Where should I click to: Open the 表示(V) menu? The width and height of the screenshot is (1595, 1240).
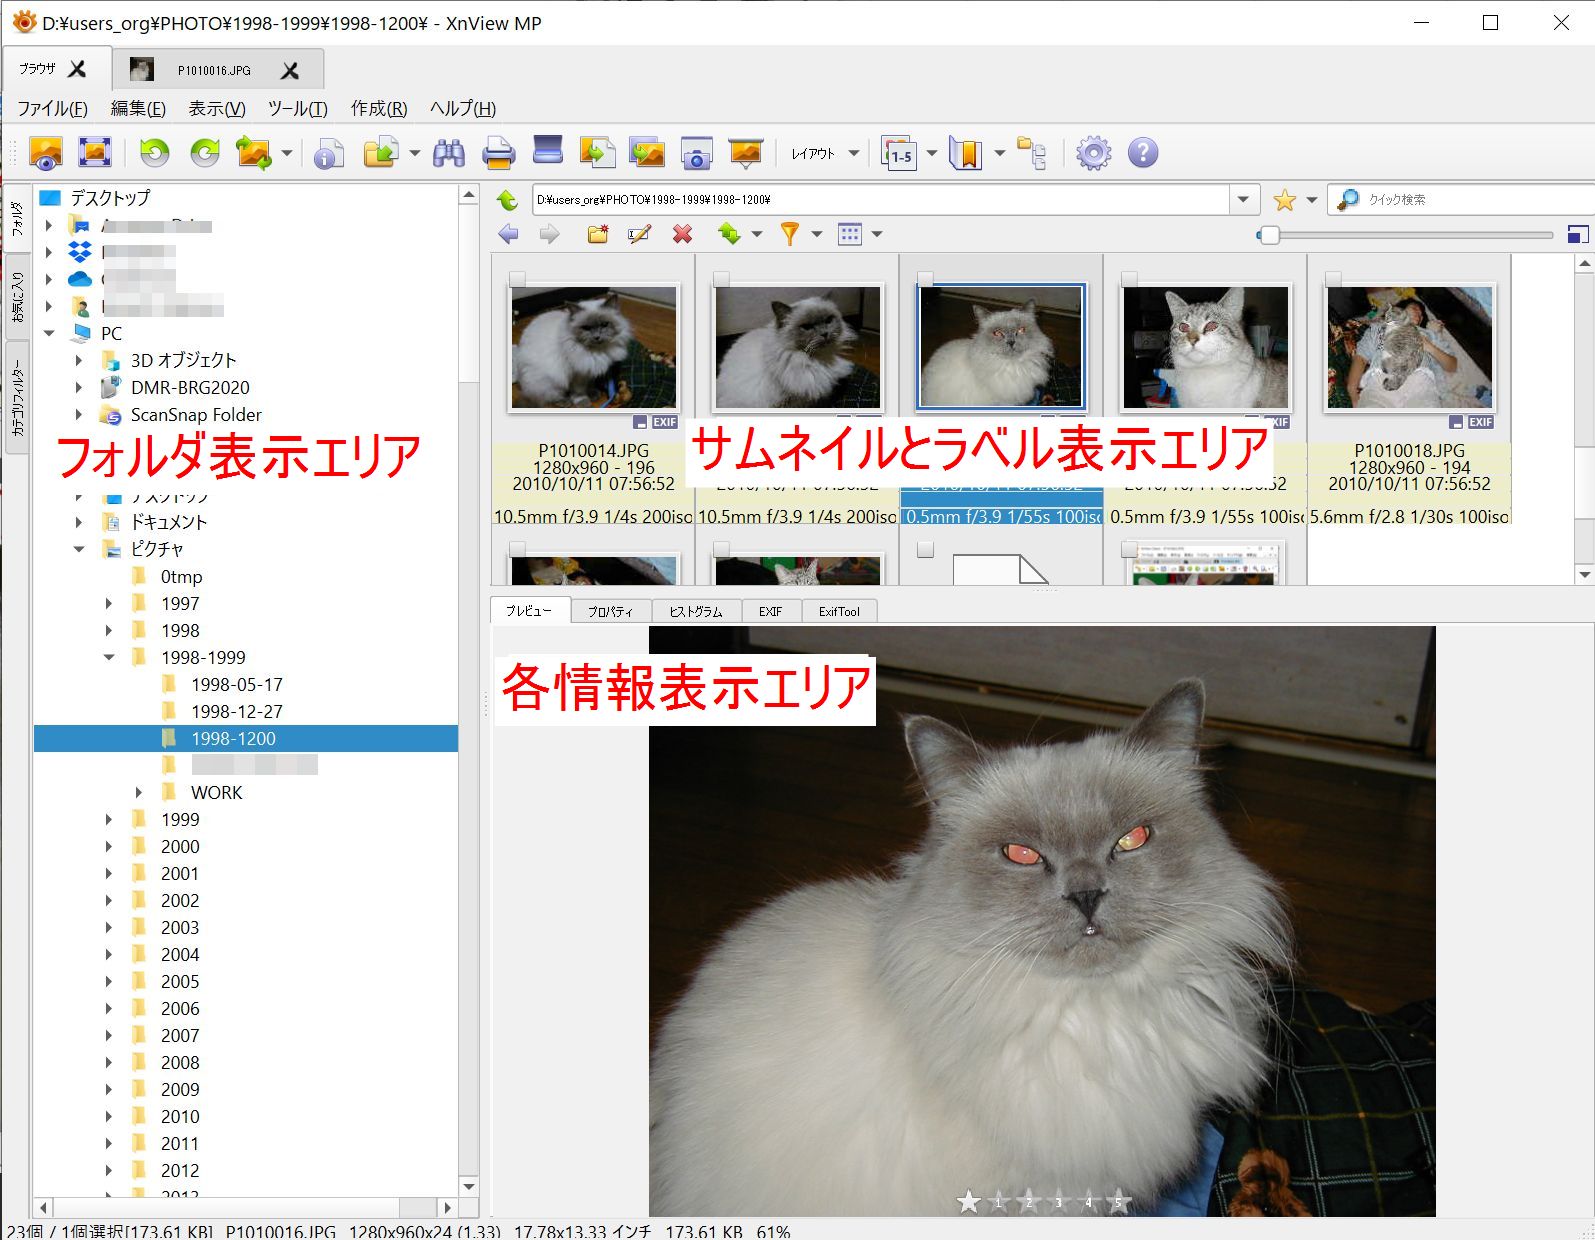217,108
